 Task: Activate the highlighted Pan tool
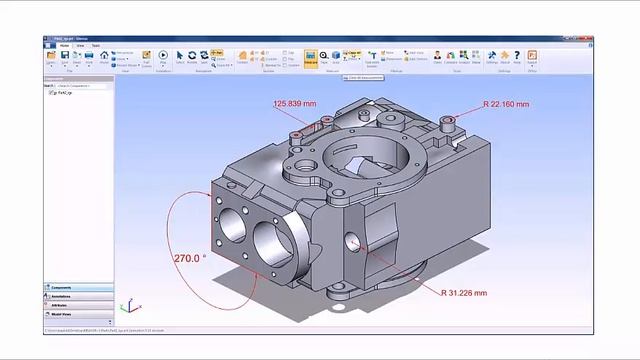pyautogui.click(x=217, y=53)
